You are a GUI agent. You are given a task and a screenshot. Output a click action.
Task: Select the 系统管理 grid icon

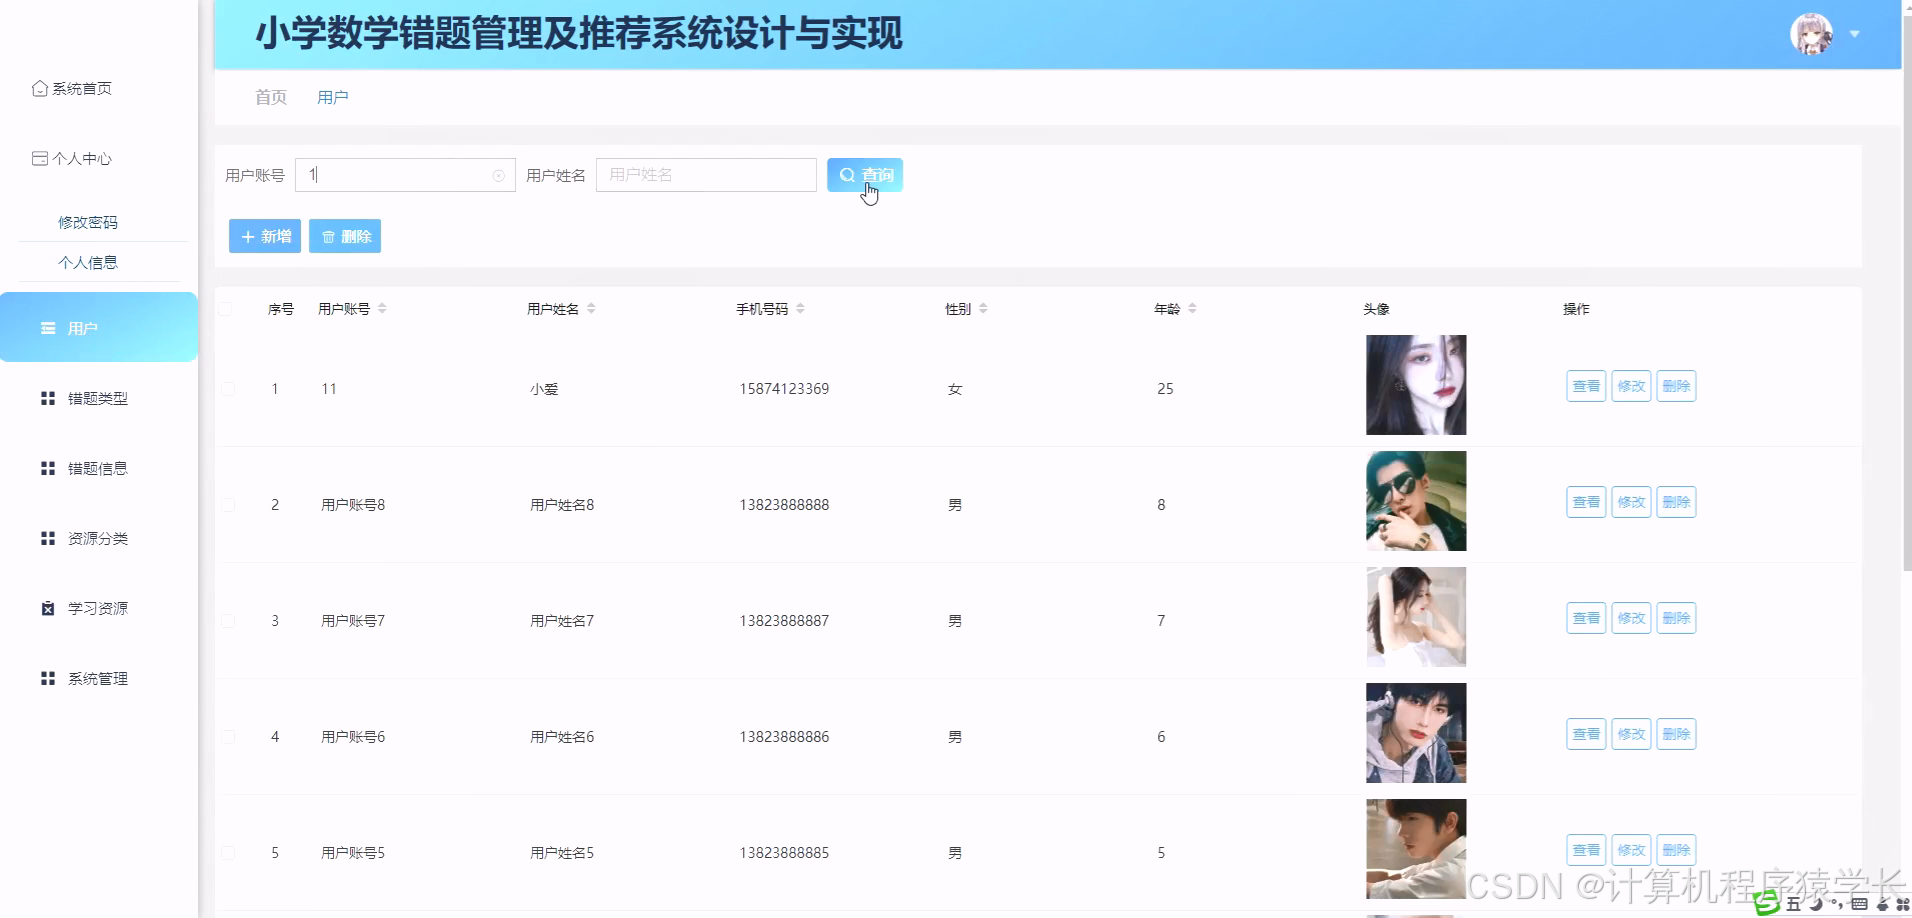coord(48,678)
